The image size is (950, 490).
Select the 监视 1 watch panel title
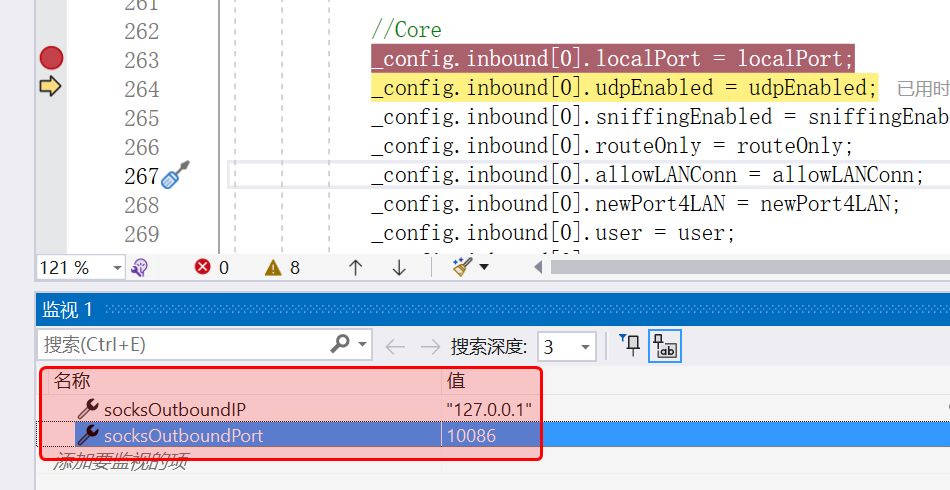pyautogui.click(x=68, y=310)
